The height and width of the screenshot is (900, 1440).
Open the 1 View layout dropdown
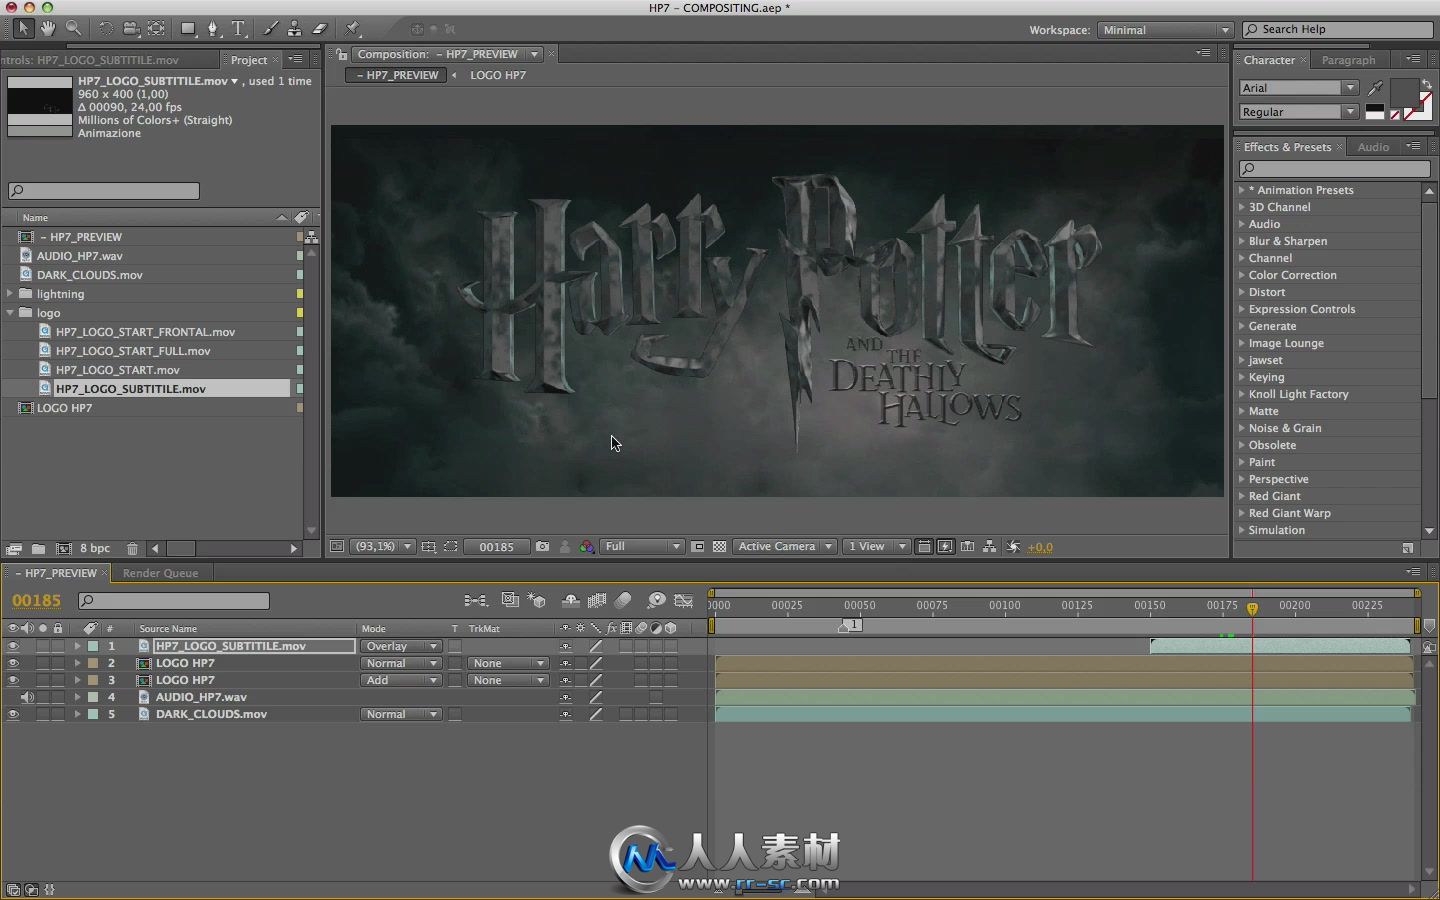(x=876, y=547)
